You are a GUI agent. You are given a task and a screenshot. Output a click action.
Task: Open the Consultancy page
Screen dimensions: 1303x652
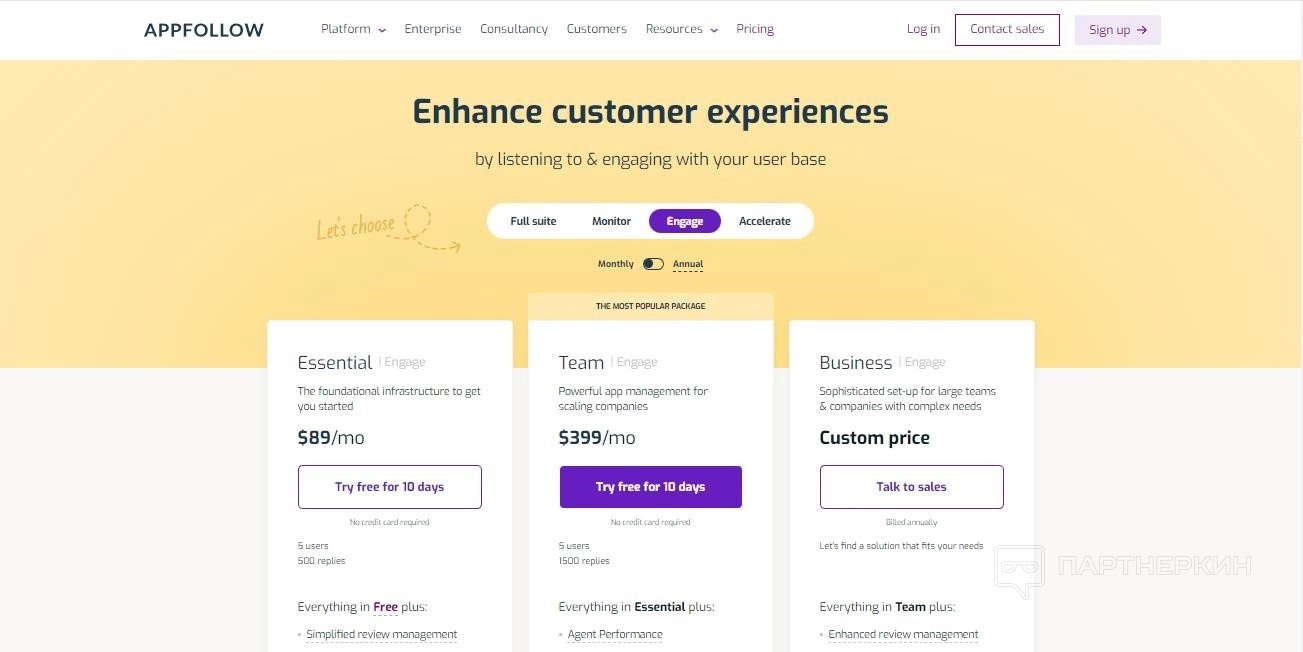(514, 29)
